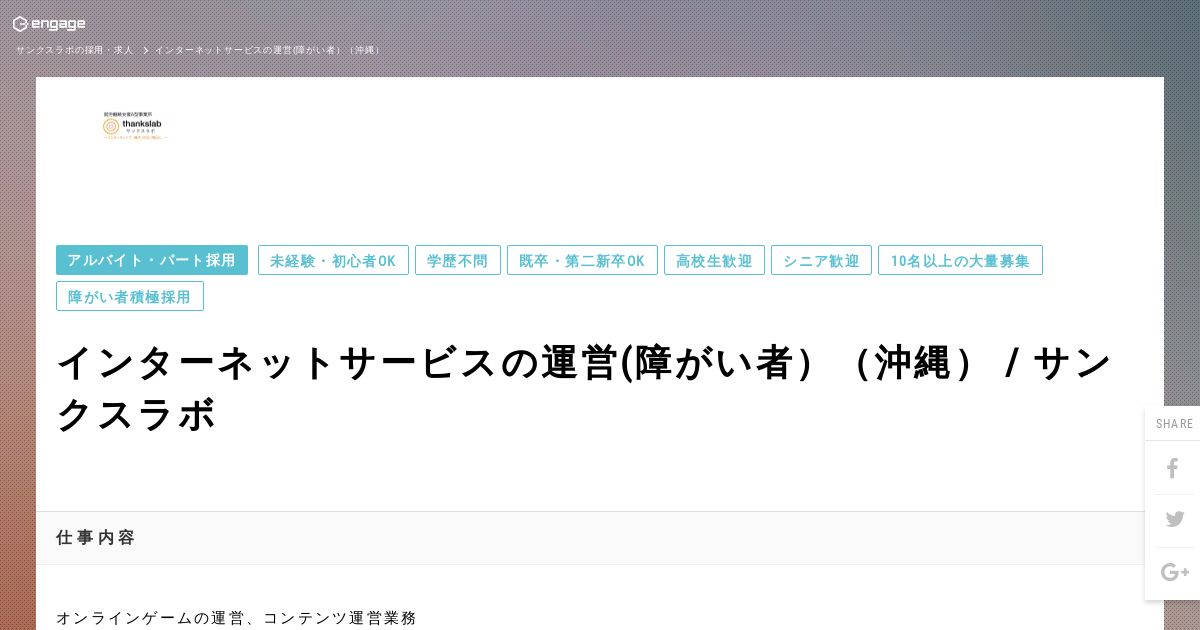Click the thankslab company logo

tap(135, 126)
